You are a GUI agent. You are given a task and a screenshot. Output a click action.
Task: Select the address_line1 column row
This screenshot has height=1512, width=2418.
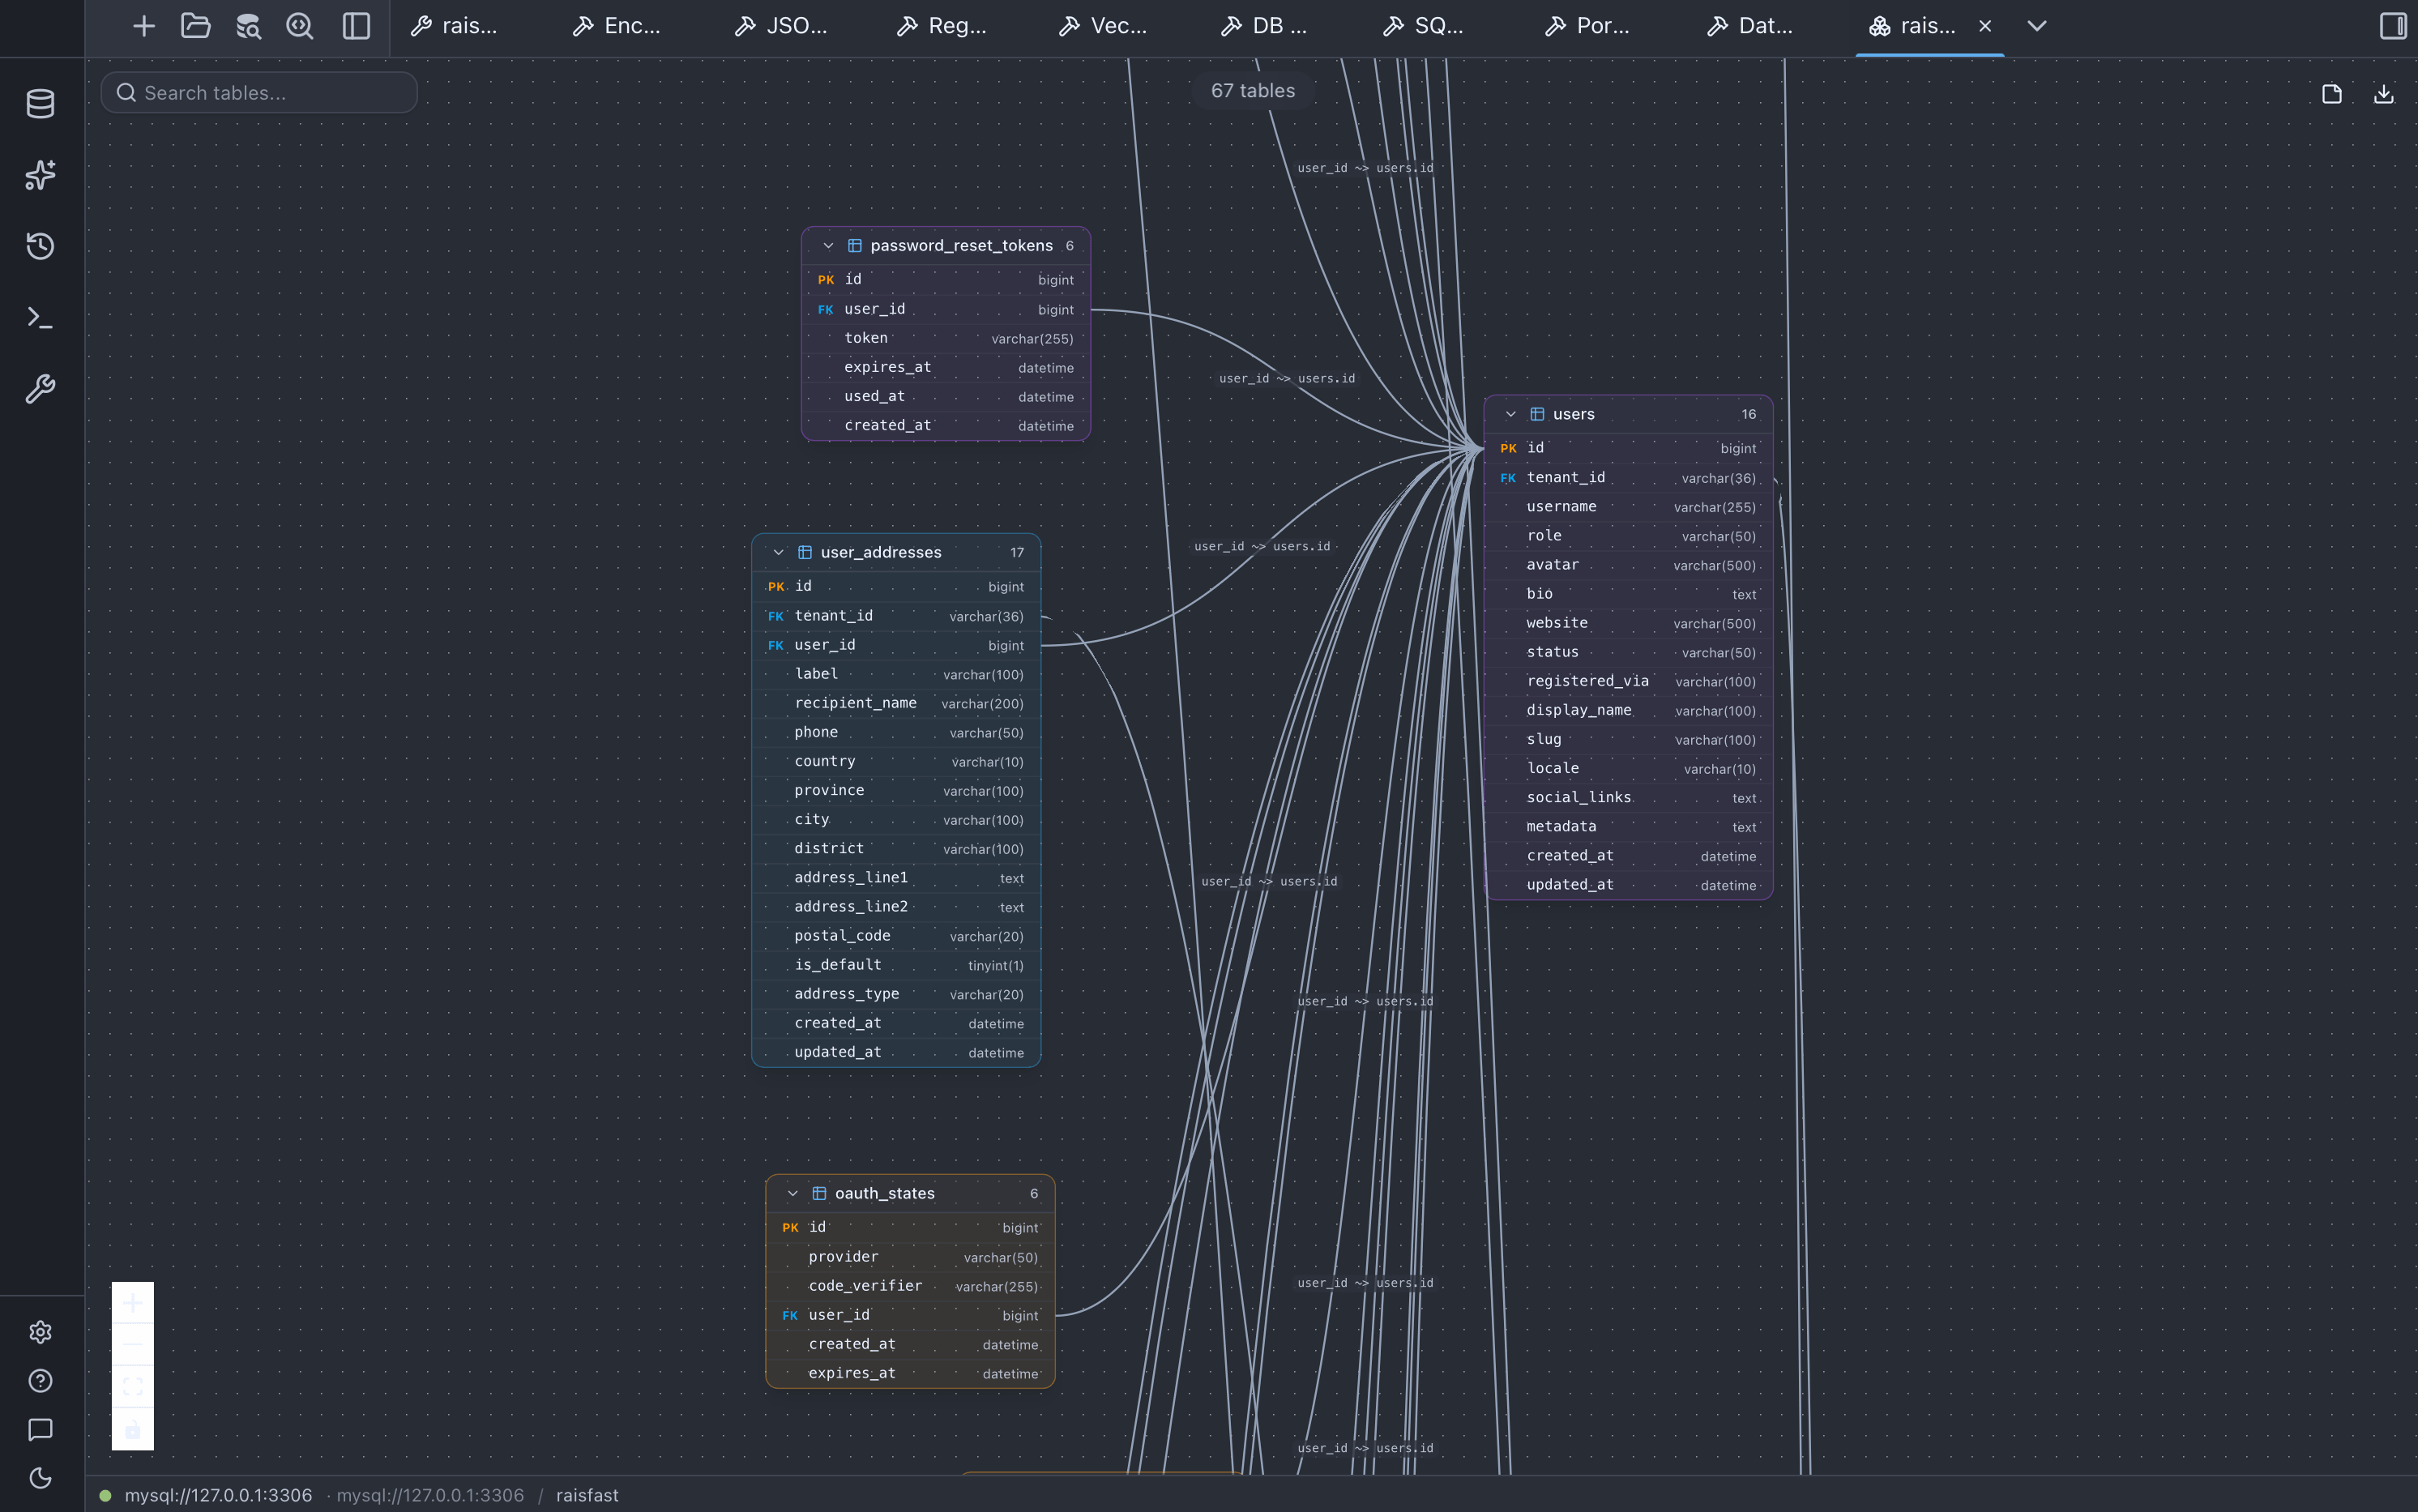pyautogui.click(x=896, y=879)
